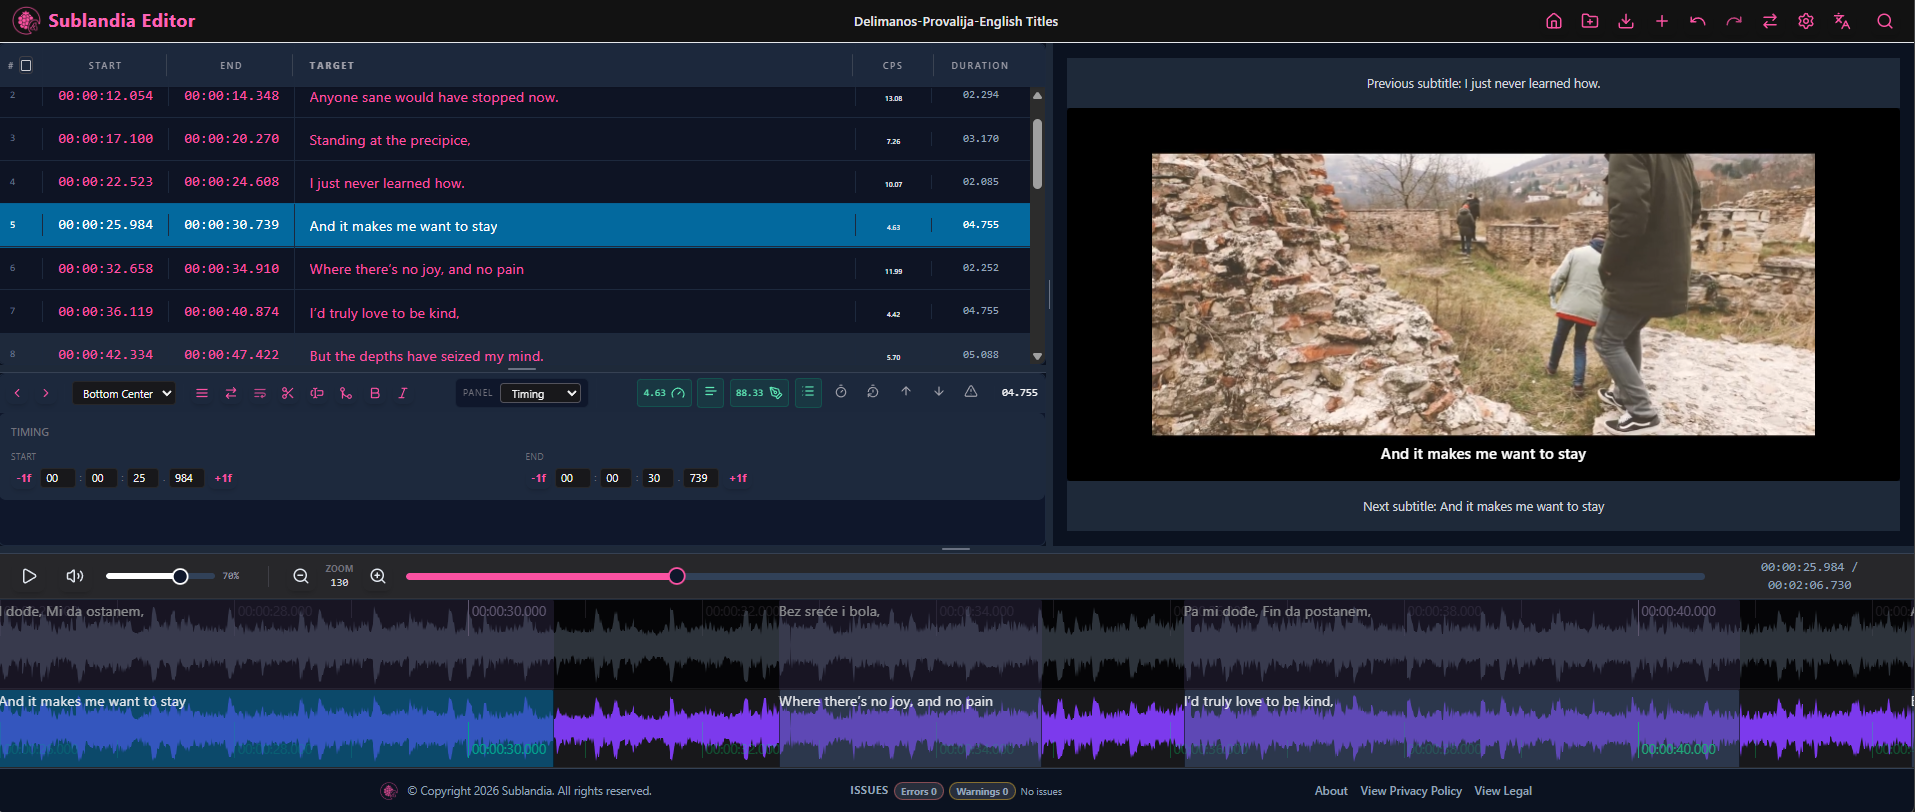Undo the last action

click(1698, 21)
